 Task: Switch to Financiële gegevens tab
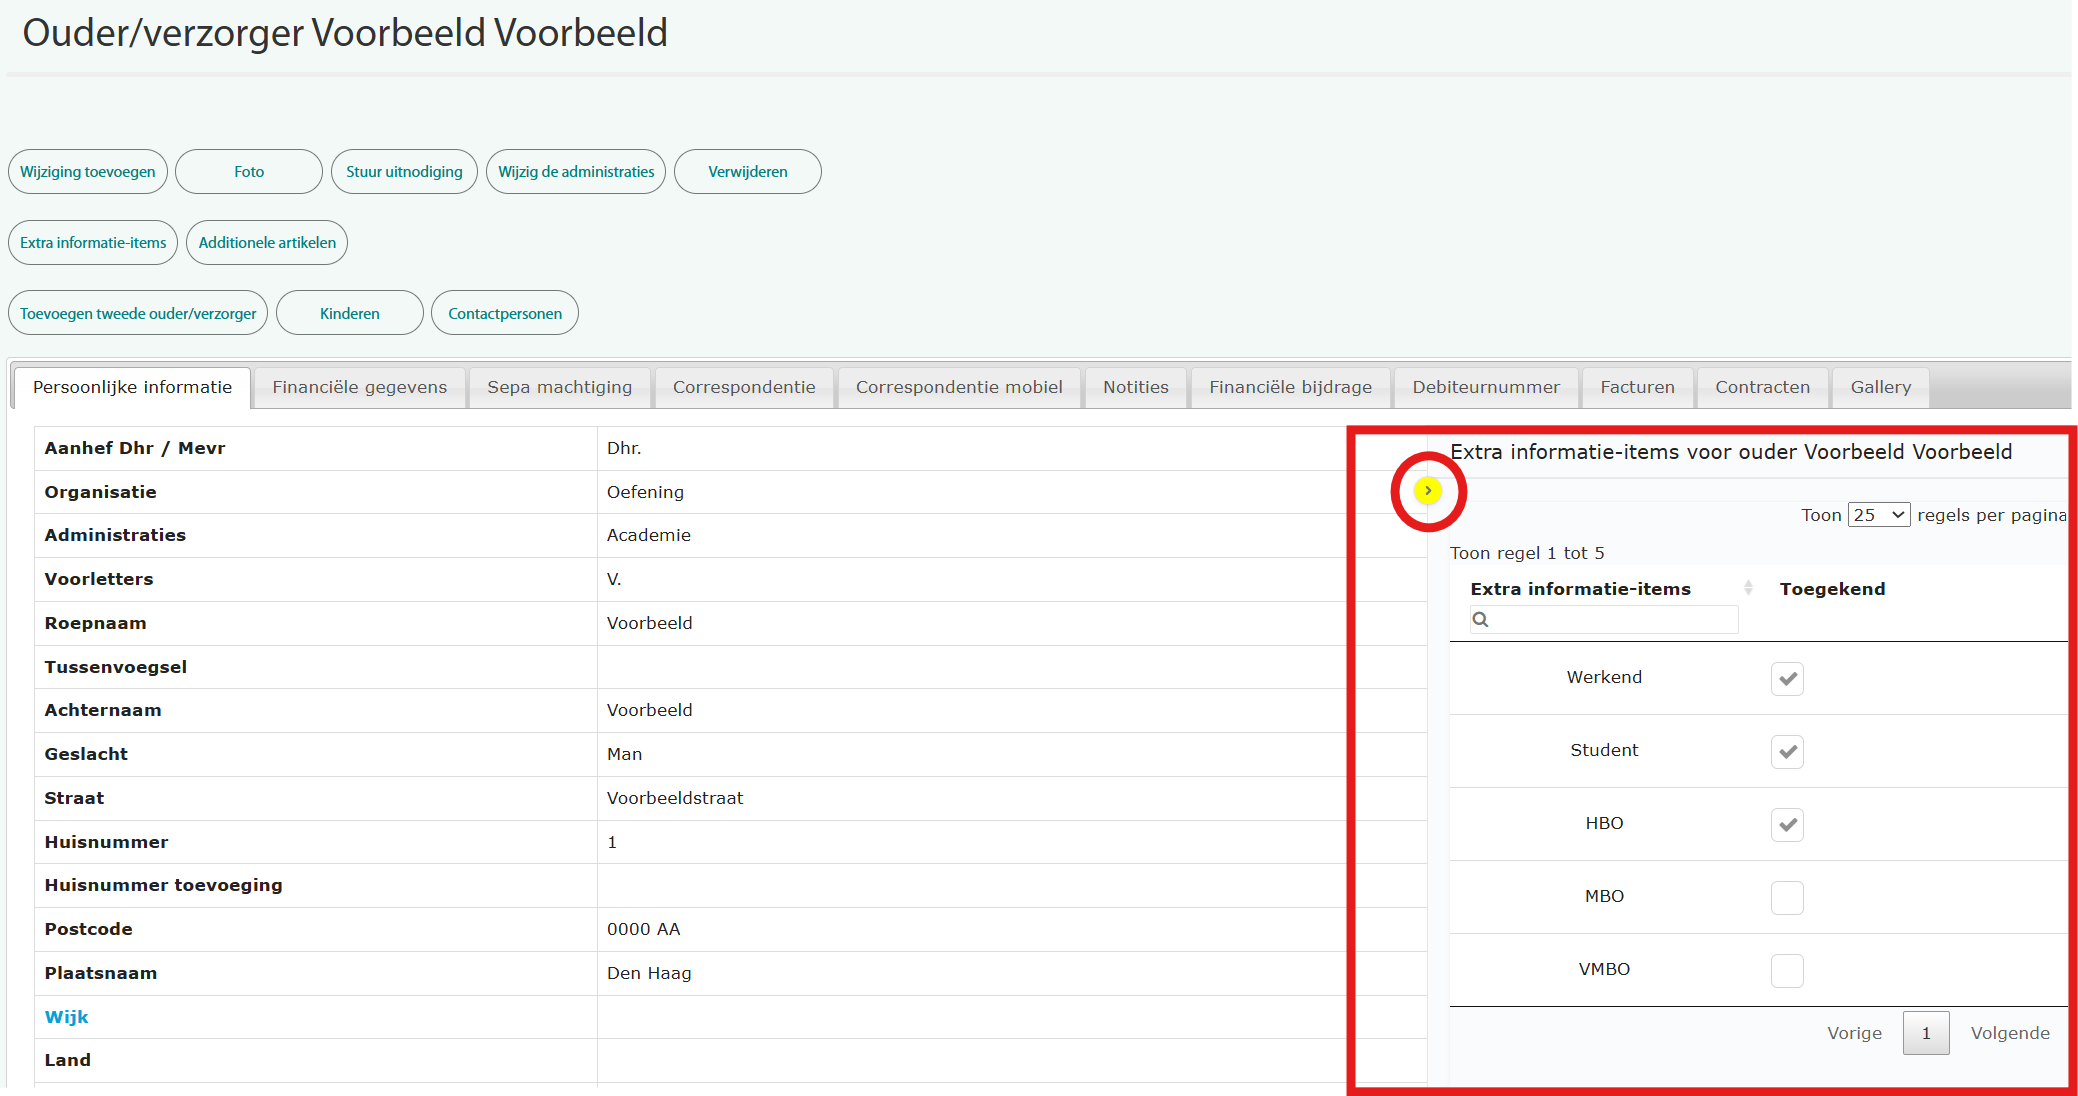[359, 387]
